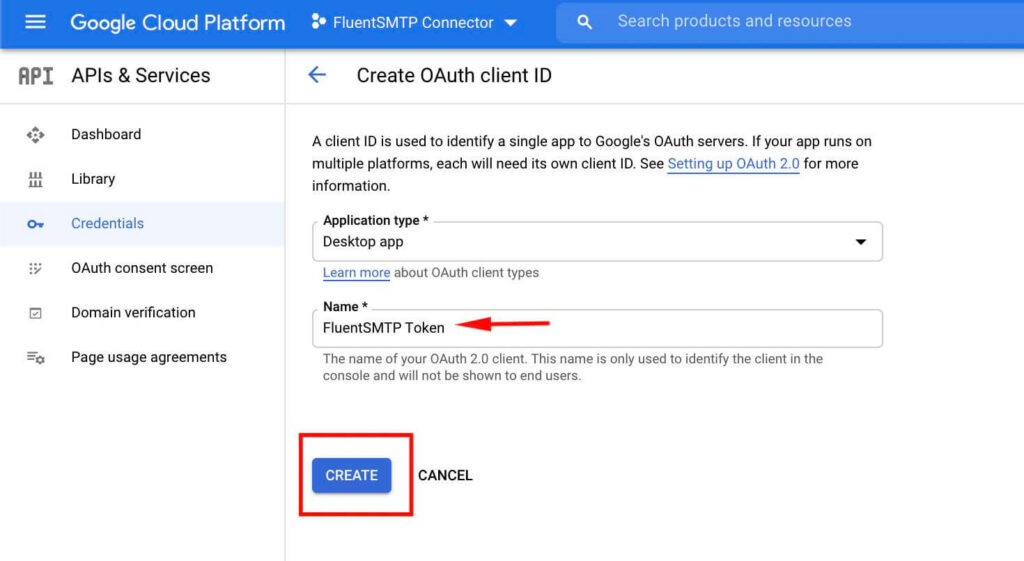Click the API logo icon in the sidebar header
This screenshot has height=561, width=1024.
point(35,76)
